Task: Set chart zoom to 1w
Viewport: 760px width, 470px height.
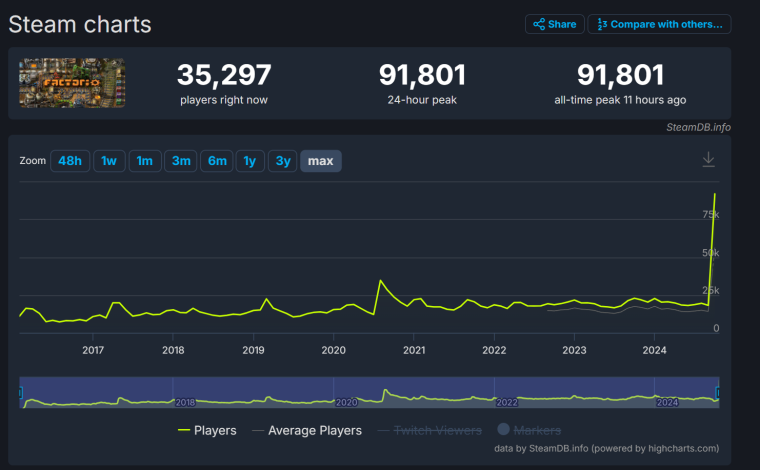Action: [x=109, y=161]
